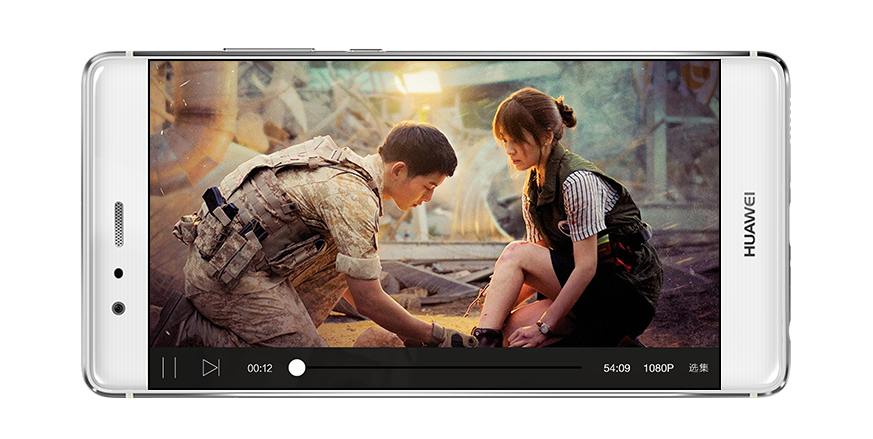Pause the video with the pause icon
The image size is (873, 439).
point(169,368)
